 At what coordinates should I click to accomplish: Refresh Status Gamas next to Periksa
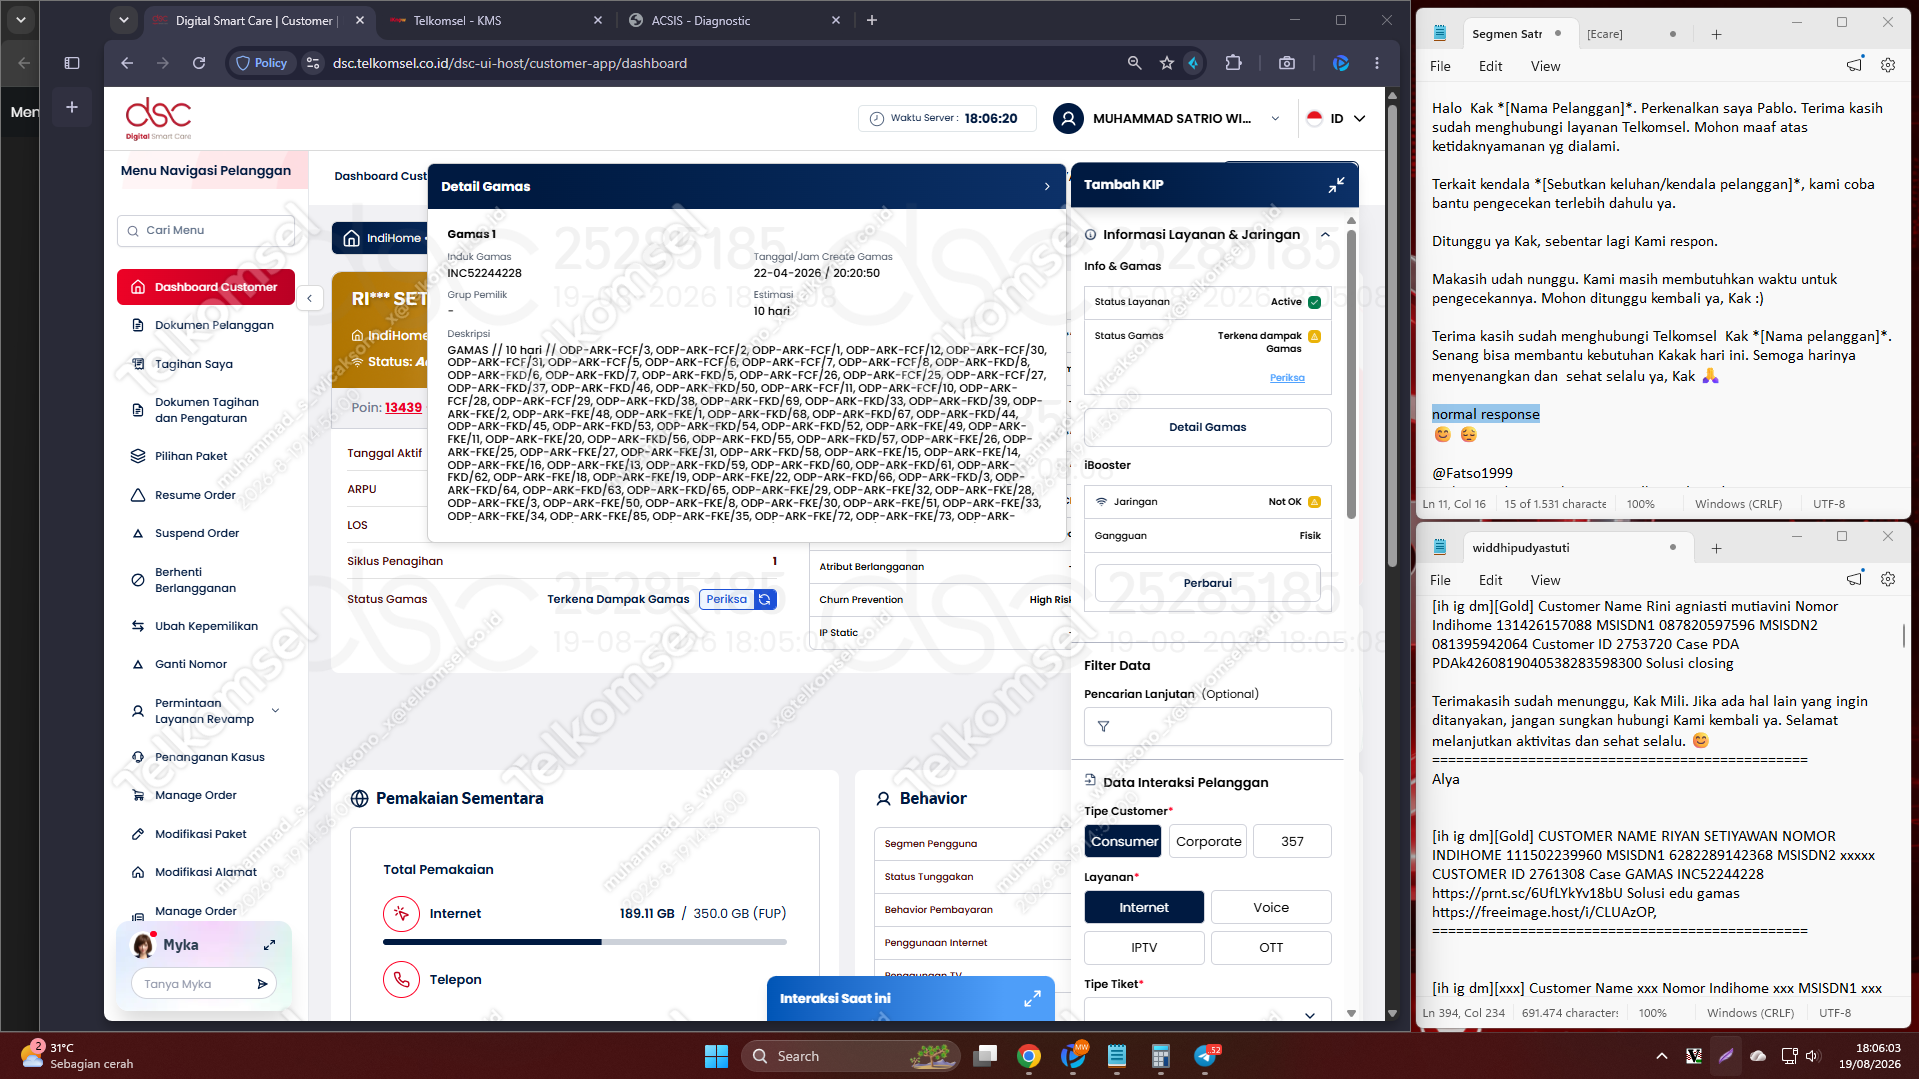click(765, 599)
